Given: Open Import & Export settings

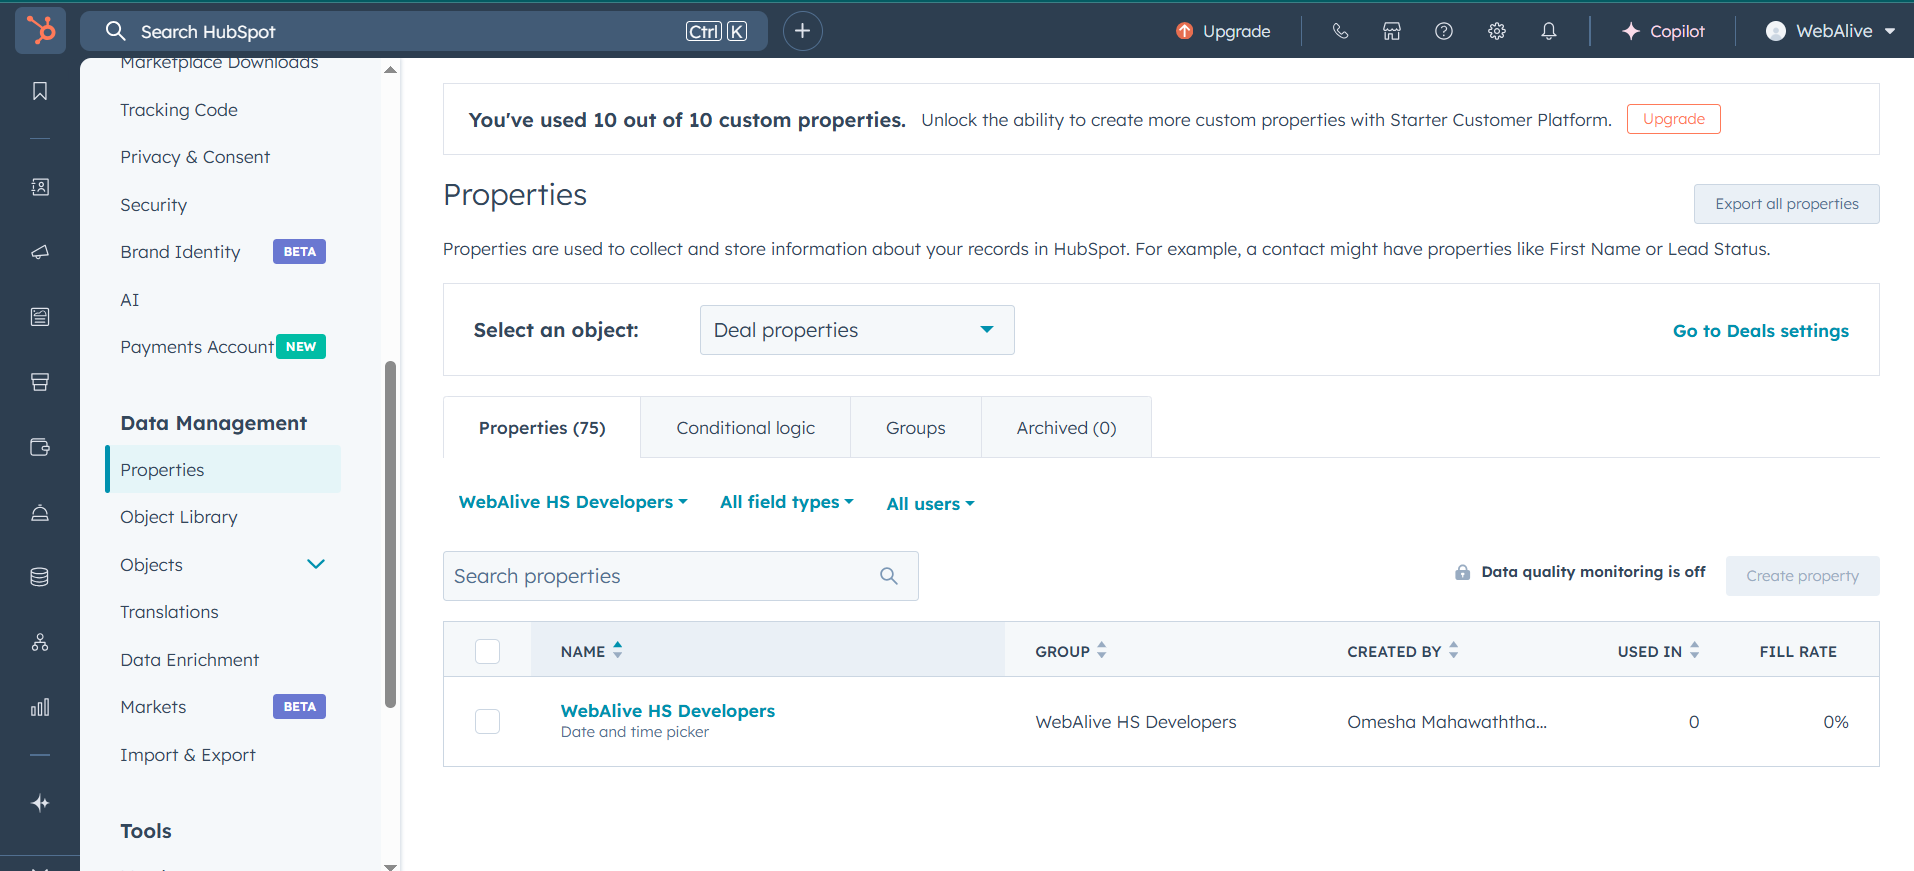Looking at the screenshot, I should coord(188,755).
